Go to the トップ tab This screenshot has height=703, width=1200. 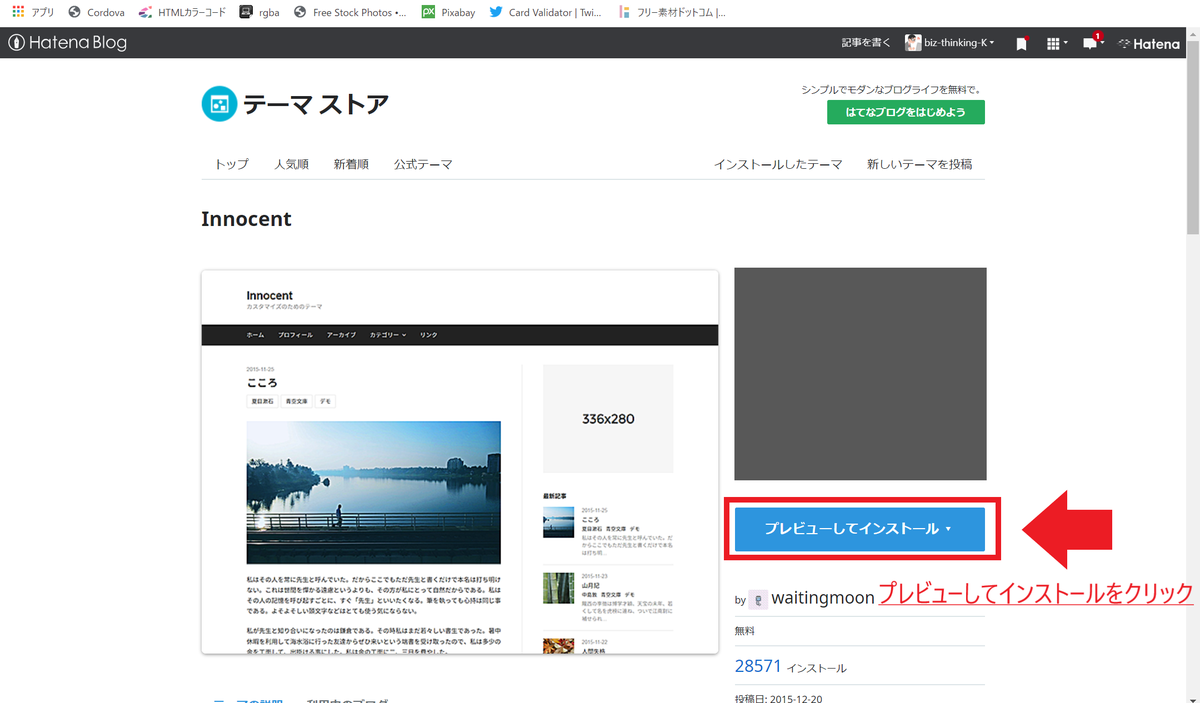[x=231, y=164]
